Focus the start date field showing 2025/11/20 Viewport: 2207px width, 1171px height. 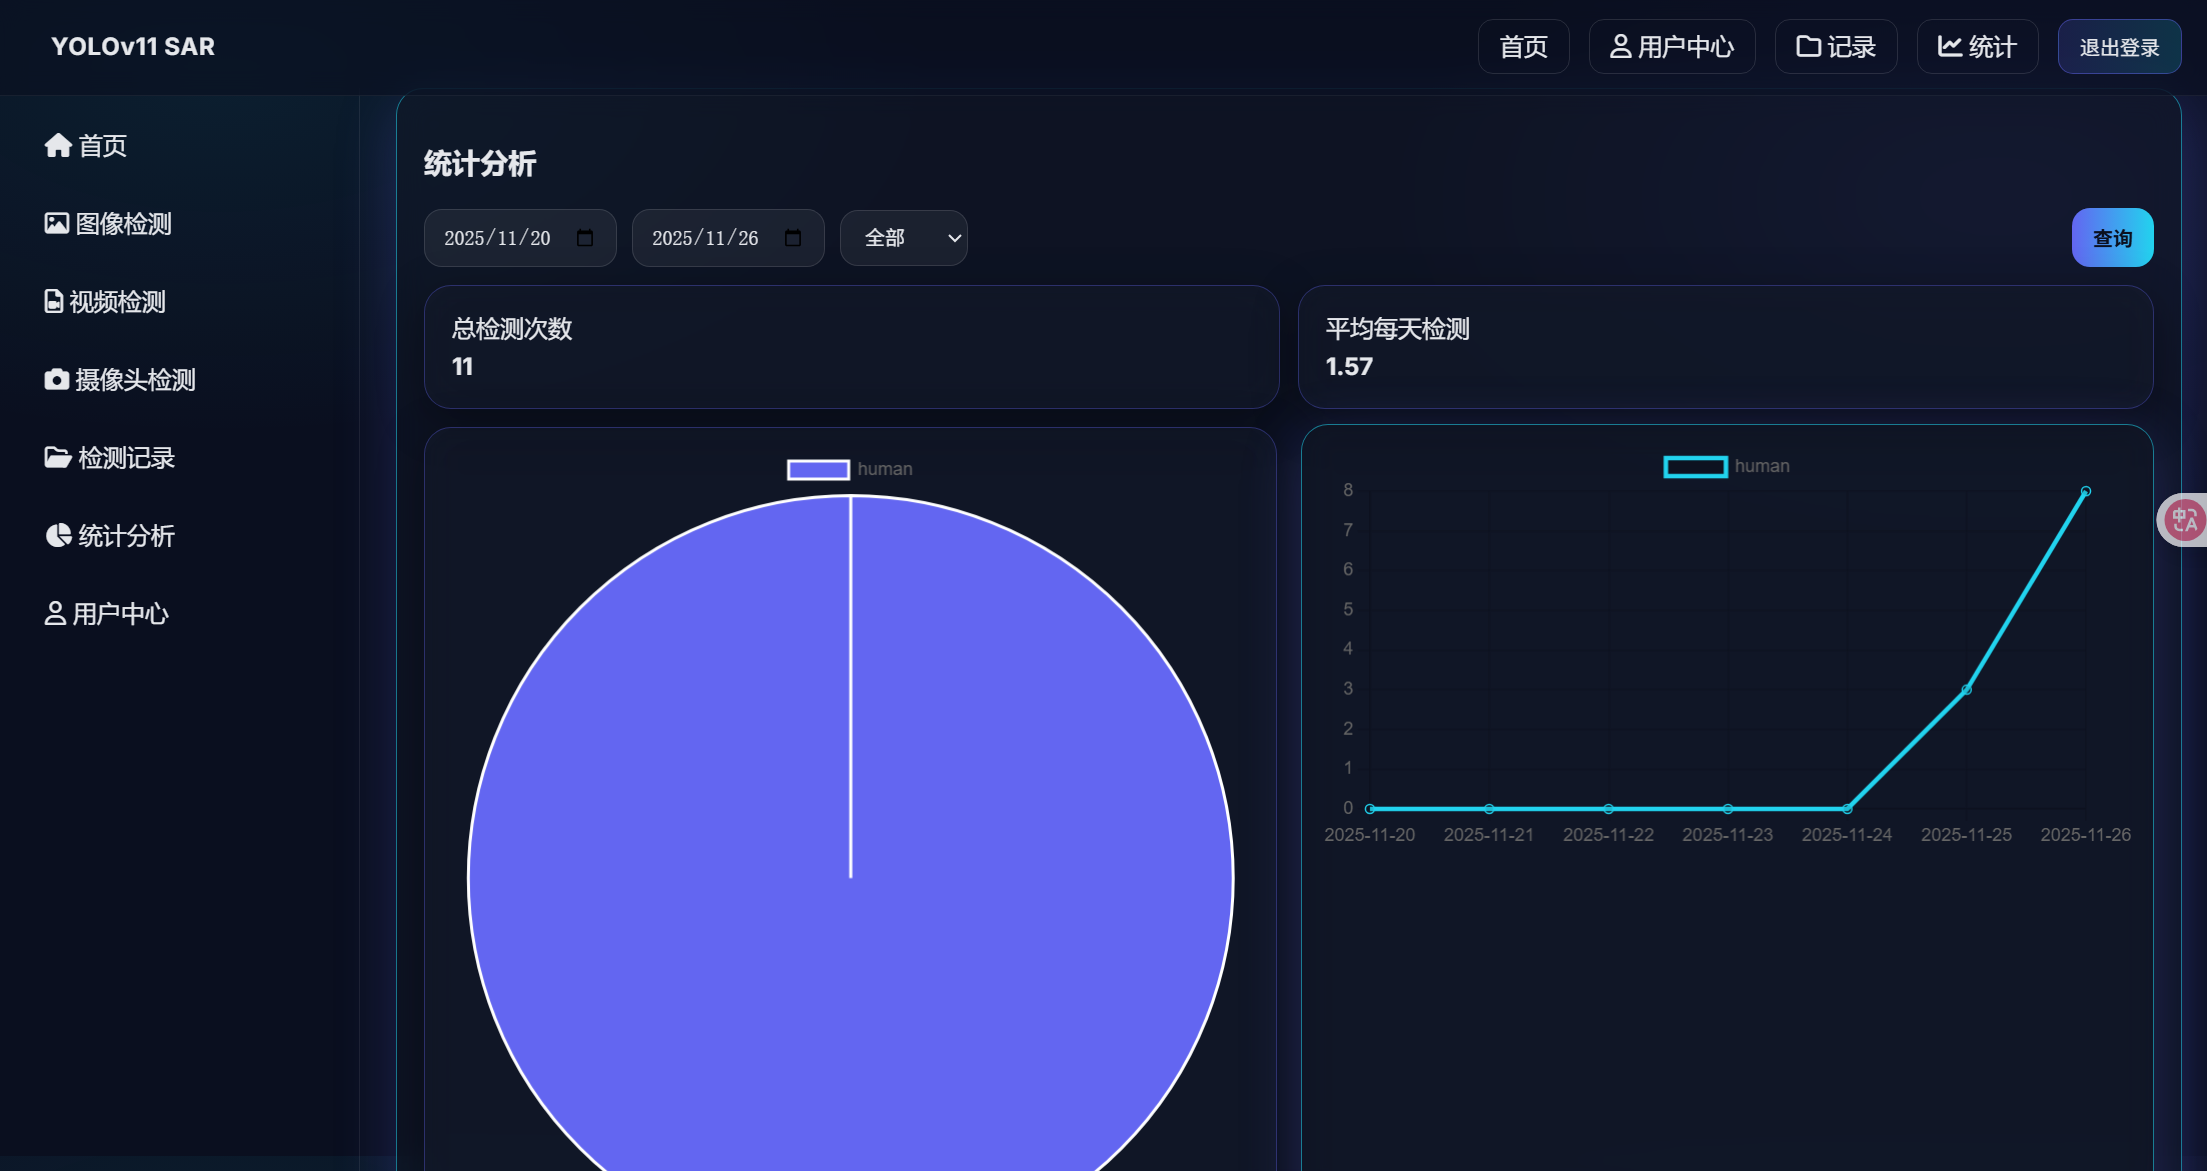(x=520, y=238)
